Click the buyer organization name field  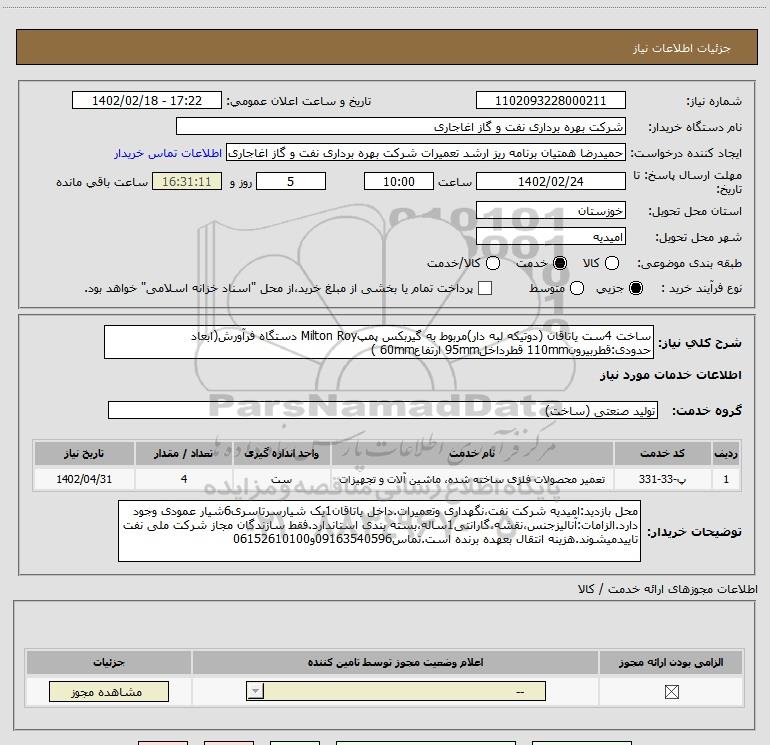[401, 127]
